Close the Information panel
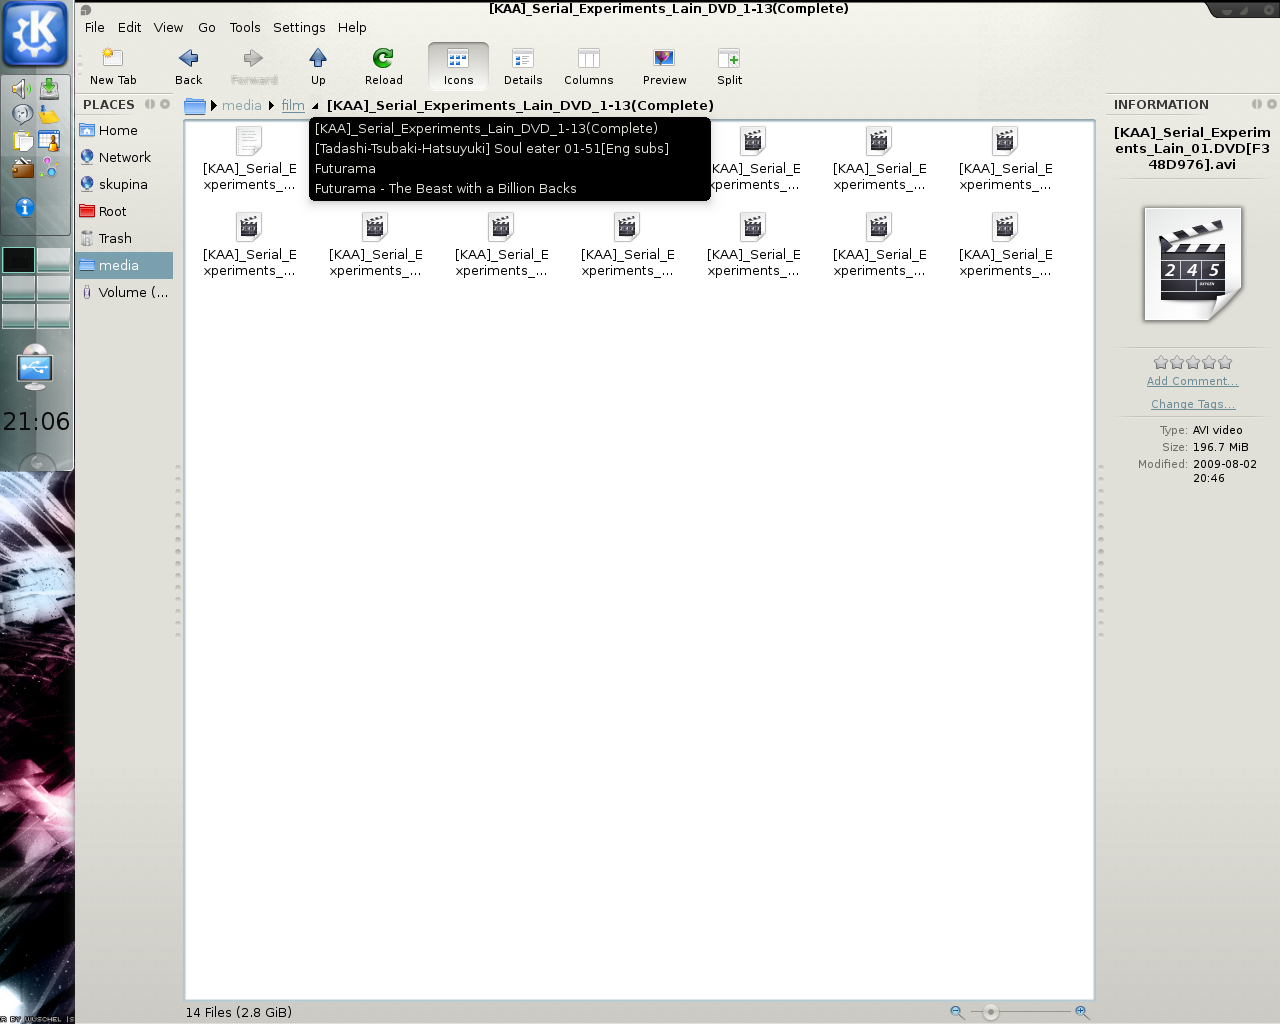Image resolution: width=1280 pixels, height=1024 pixels. (1272, 104)
